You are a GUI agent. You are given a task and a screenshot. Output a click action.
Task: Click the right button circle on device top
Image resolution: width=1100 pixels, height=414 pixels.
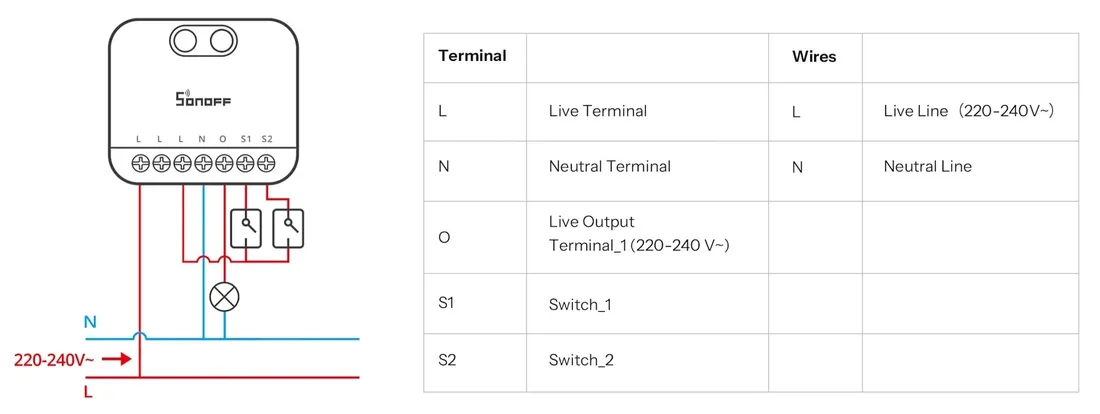(x=222, y=41)
